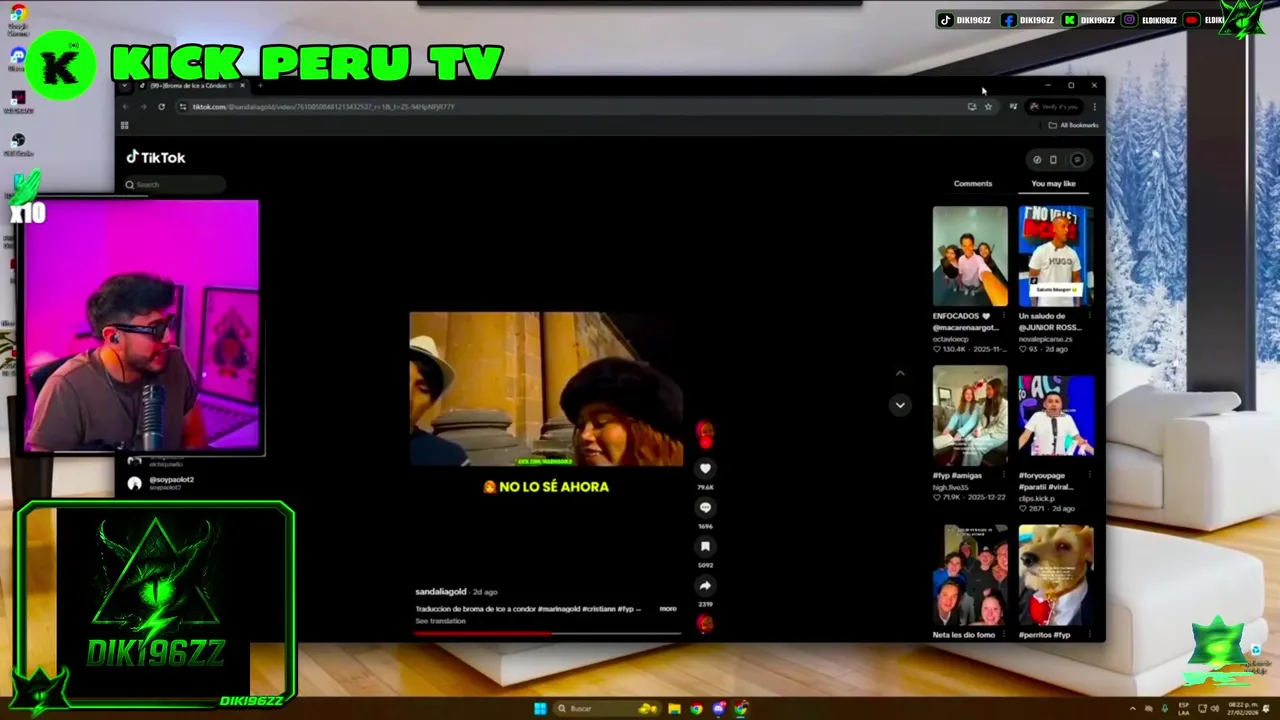
Task: Open the browser three-dot menu
Action: tap(1094, 107)
